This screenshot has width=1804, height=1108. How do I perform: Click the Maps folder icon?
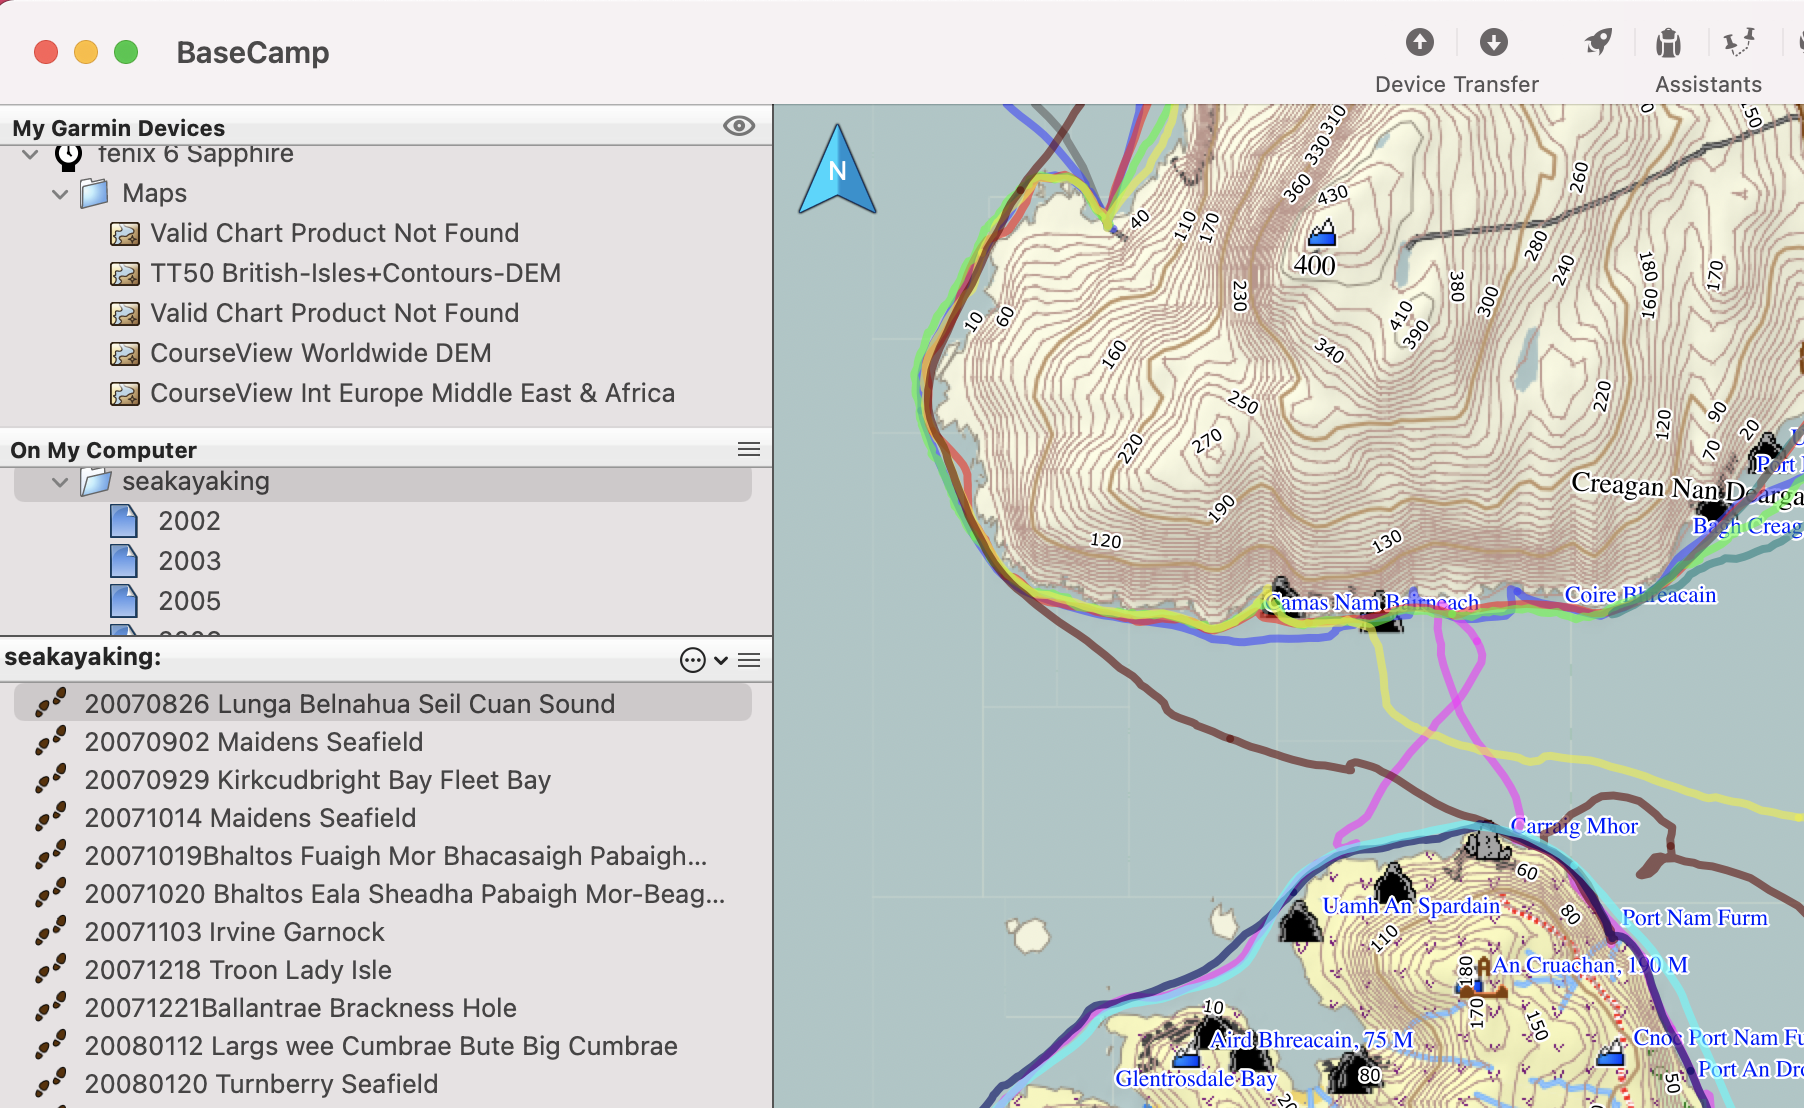click(x=94, y=193)
